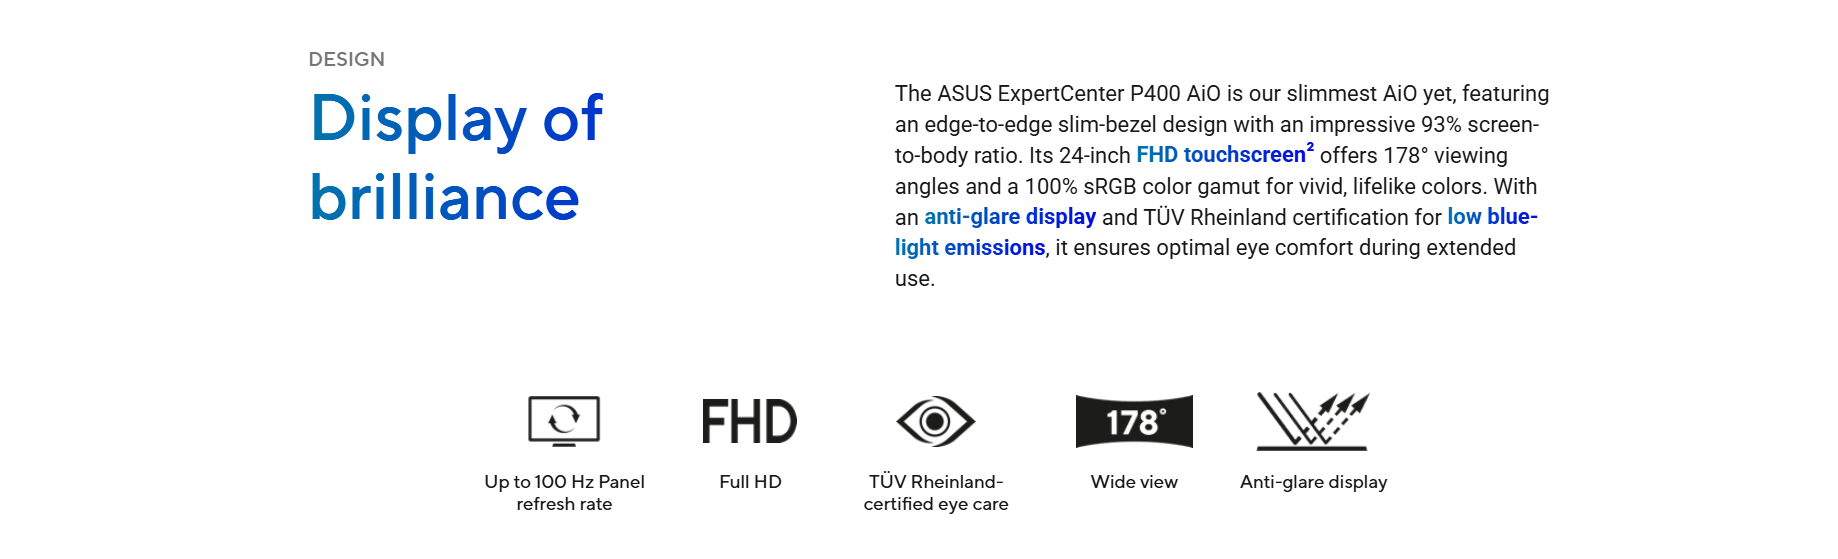1838x559 pixels.
Task: Click the refresh arrows inside the monitor icon
Action: (x=564, y=418)
